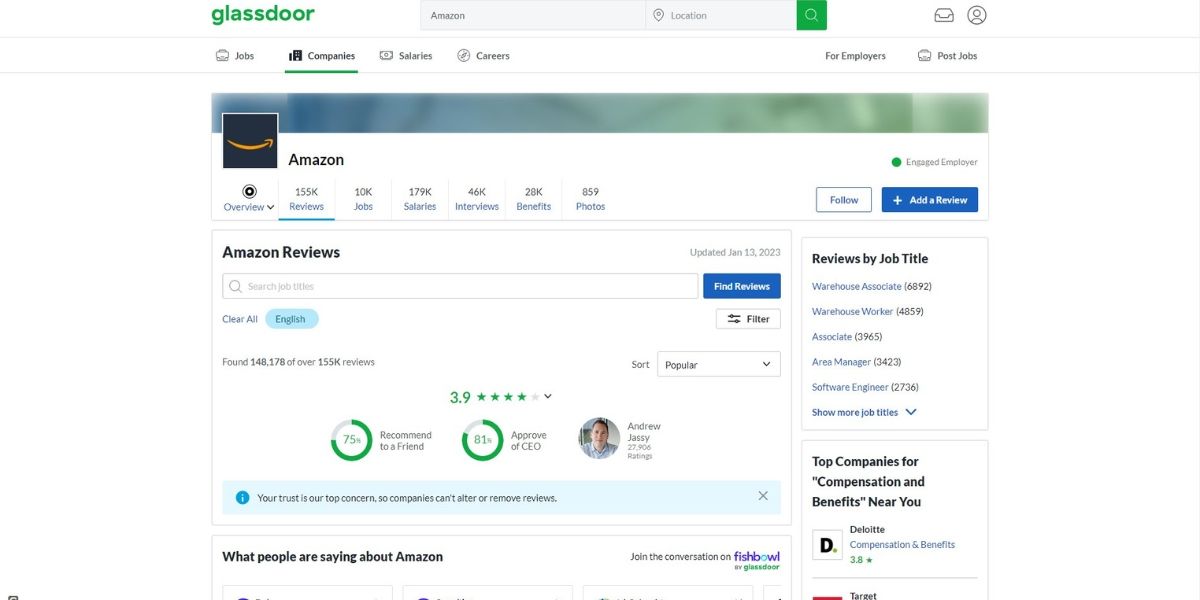Follow the Amazon company
Viewport: 1200px width, 600px height.
[843, 200]
